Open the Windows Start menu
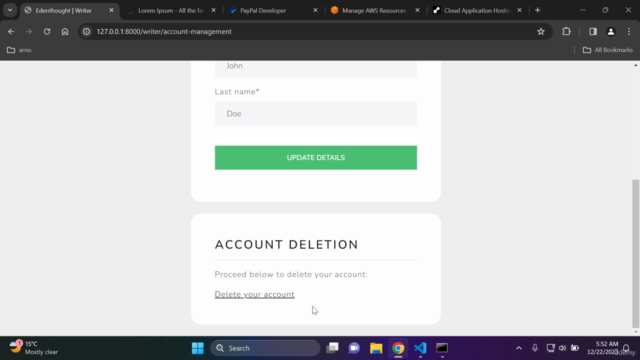Screen dimensions: 640x360 [198, 348]
